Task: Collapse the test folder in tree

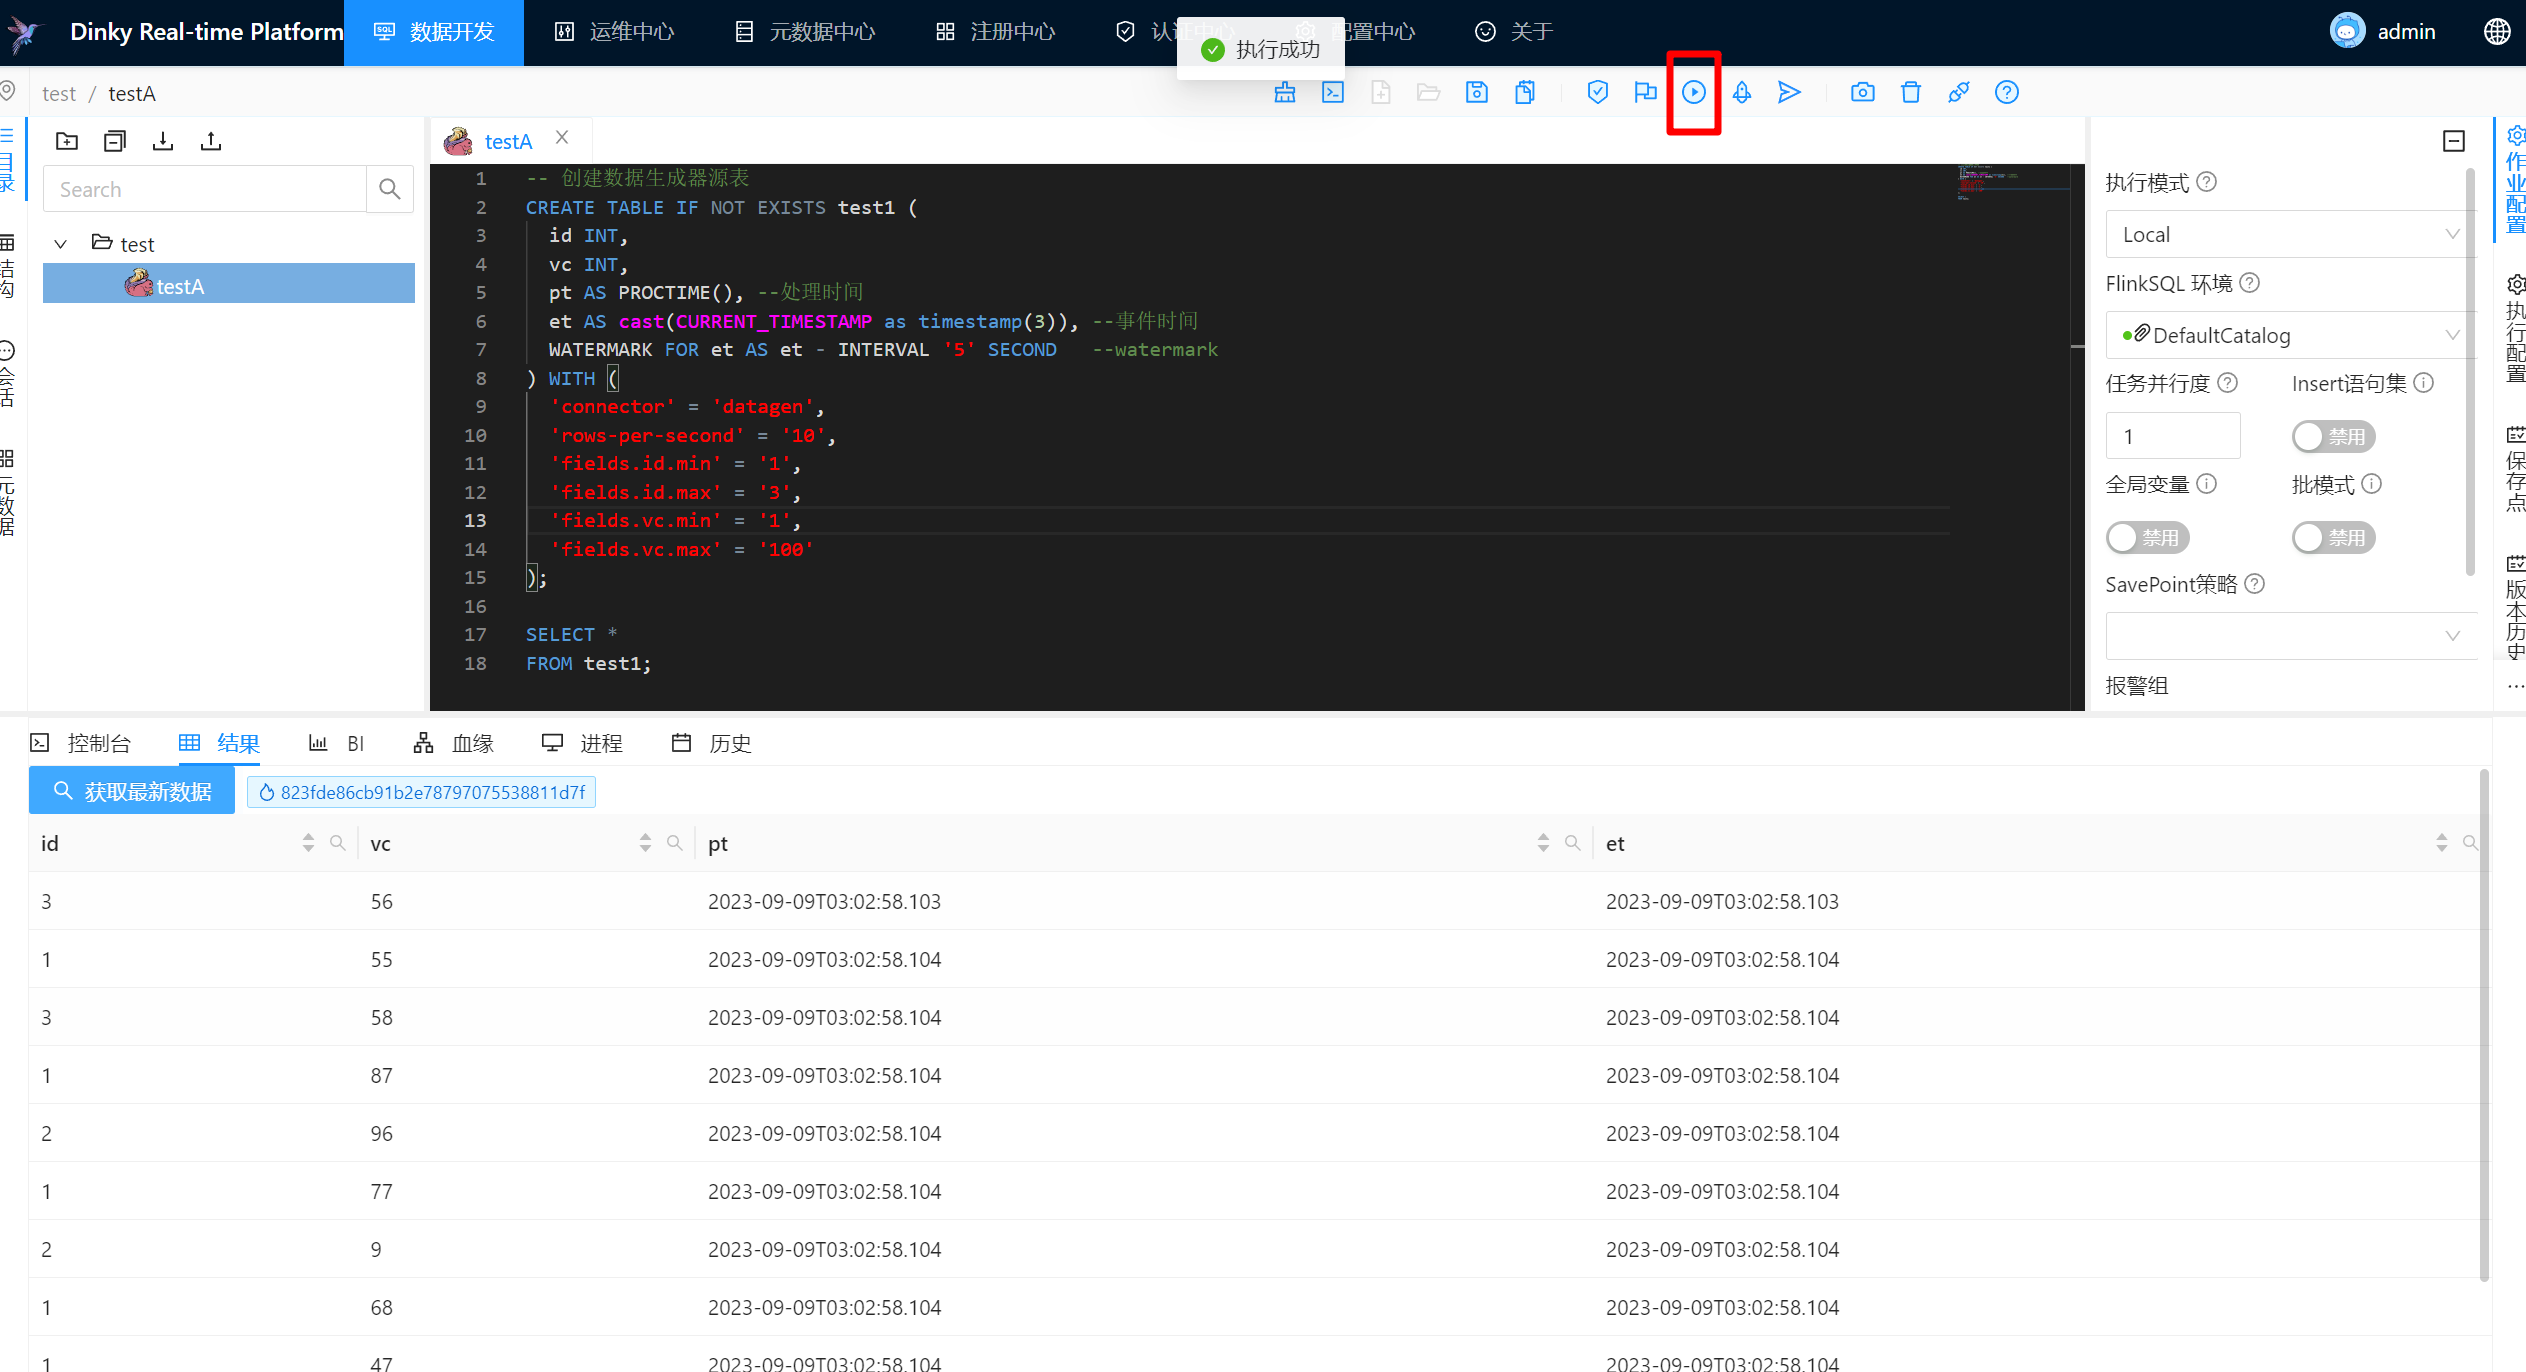Action: [61, 244]
